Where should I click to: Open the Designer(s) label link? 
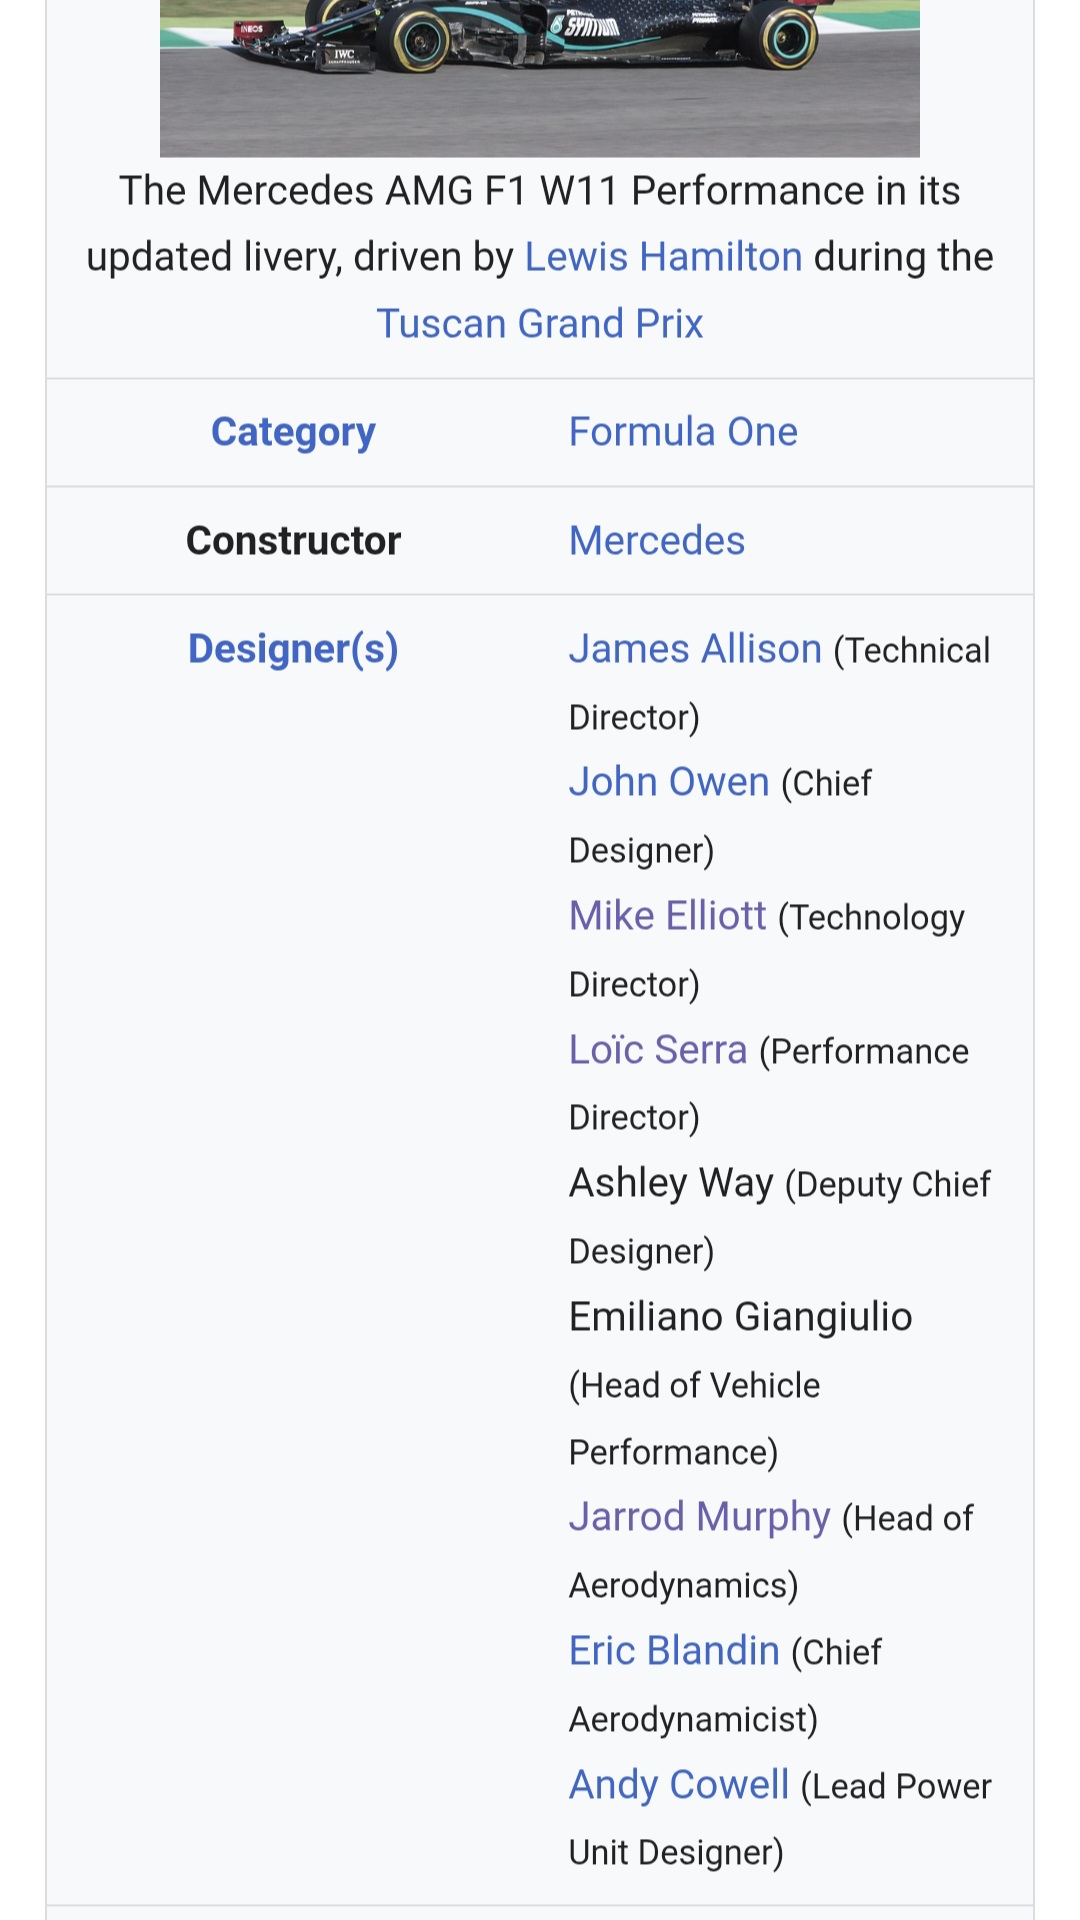293,649
